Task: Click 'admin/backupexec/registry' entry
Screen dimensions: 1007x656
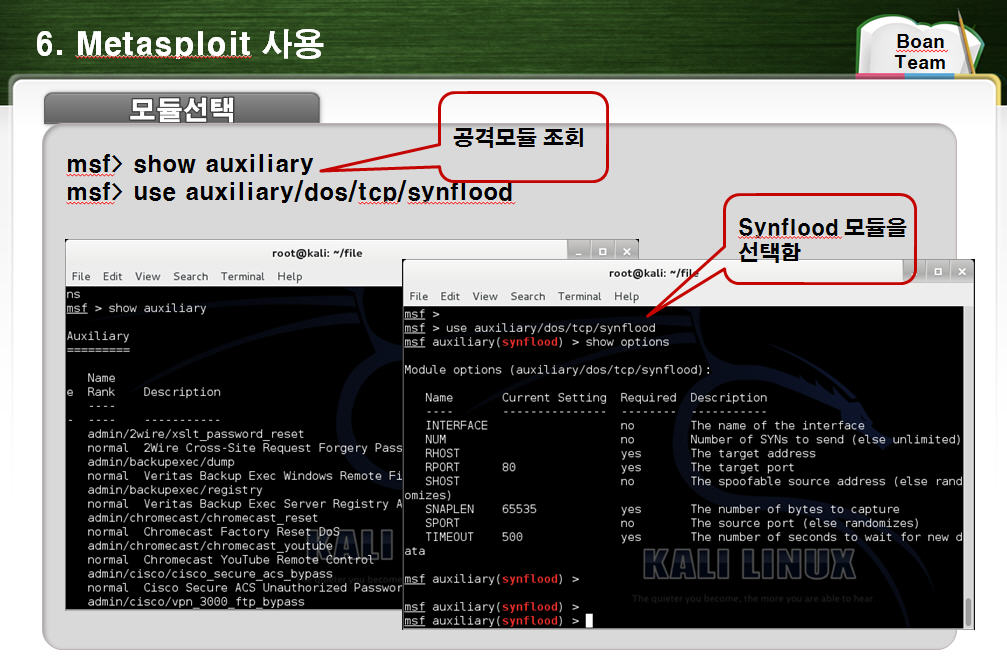Action: point(175,490)
